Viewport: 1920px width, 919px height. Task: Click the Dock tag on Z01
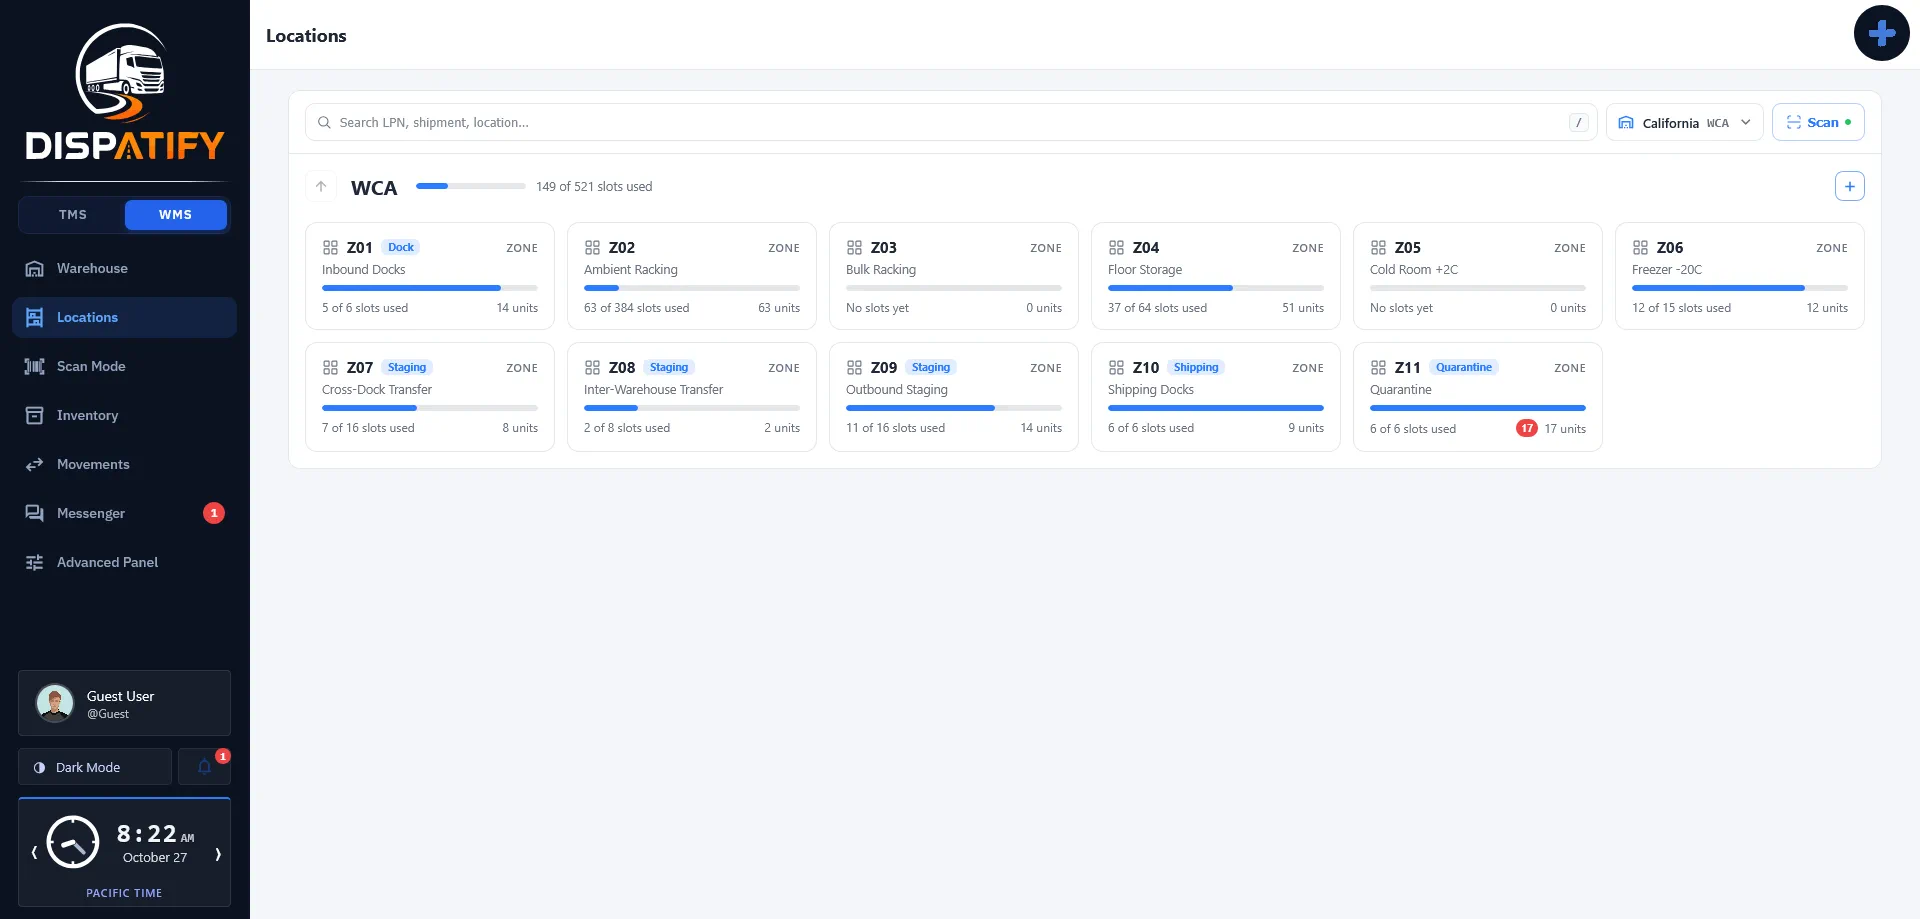pyautogui.click(x=400, y=247)
